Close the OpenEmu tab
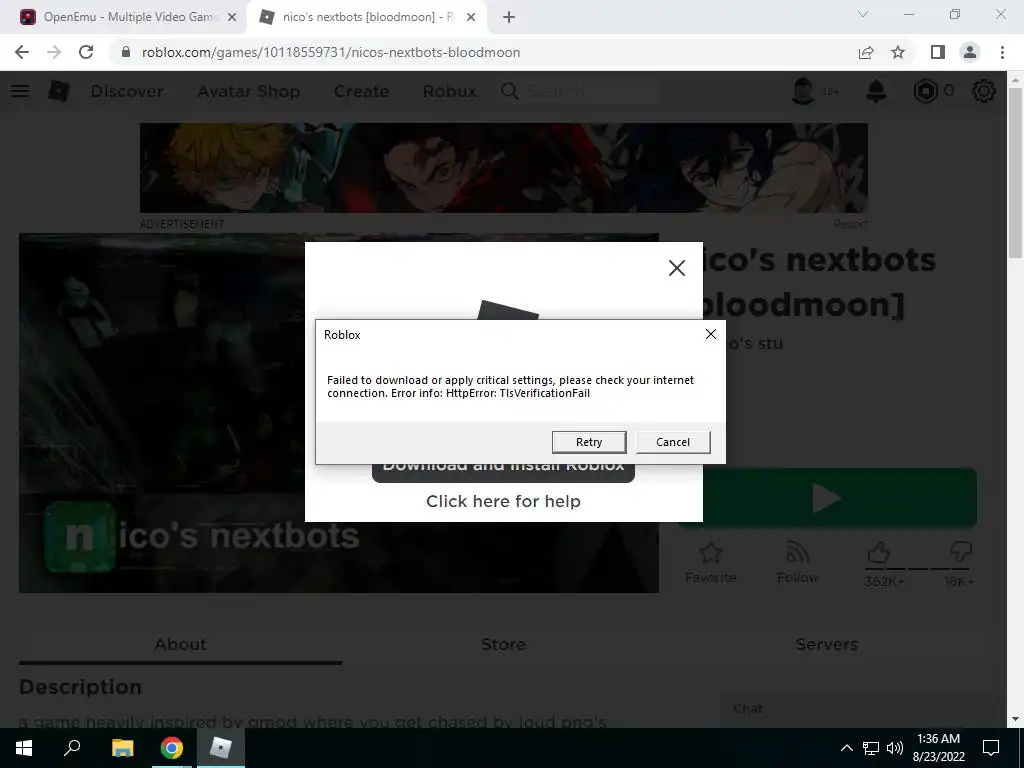 (231, 18)
